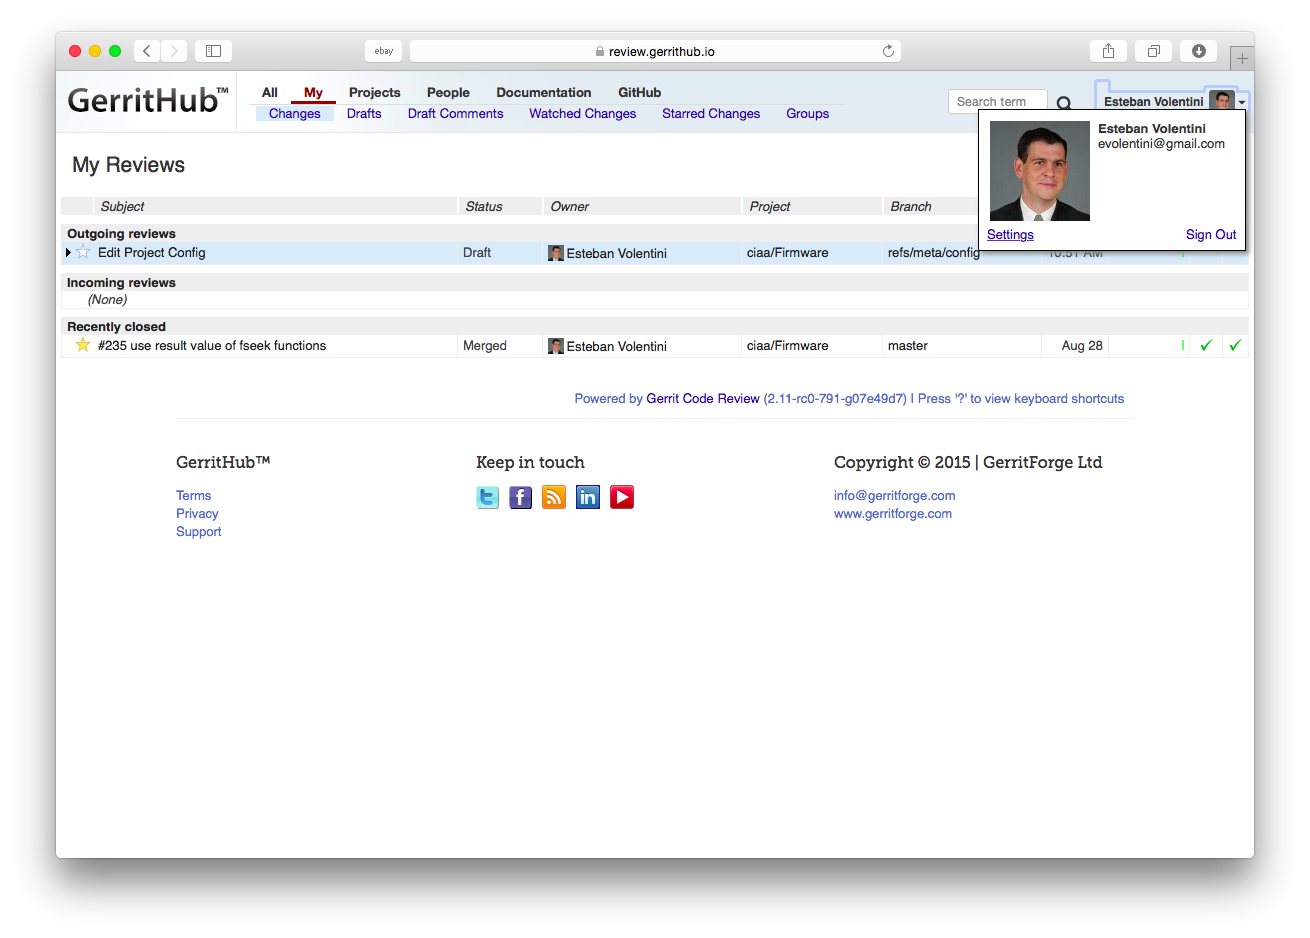This screenshot has width=1310, height=938.
Task: Open the Terms footer link
Action: click(x=194, y=496)
